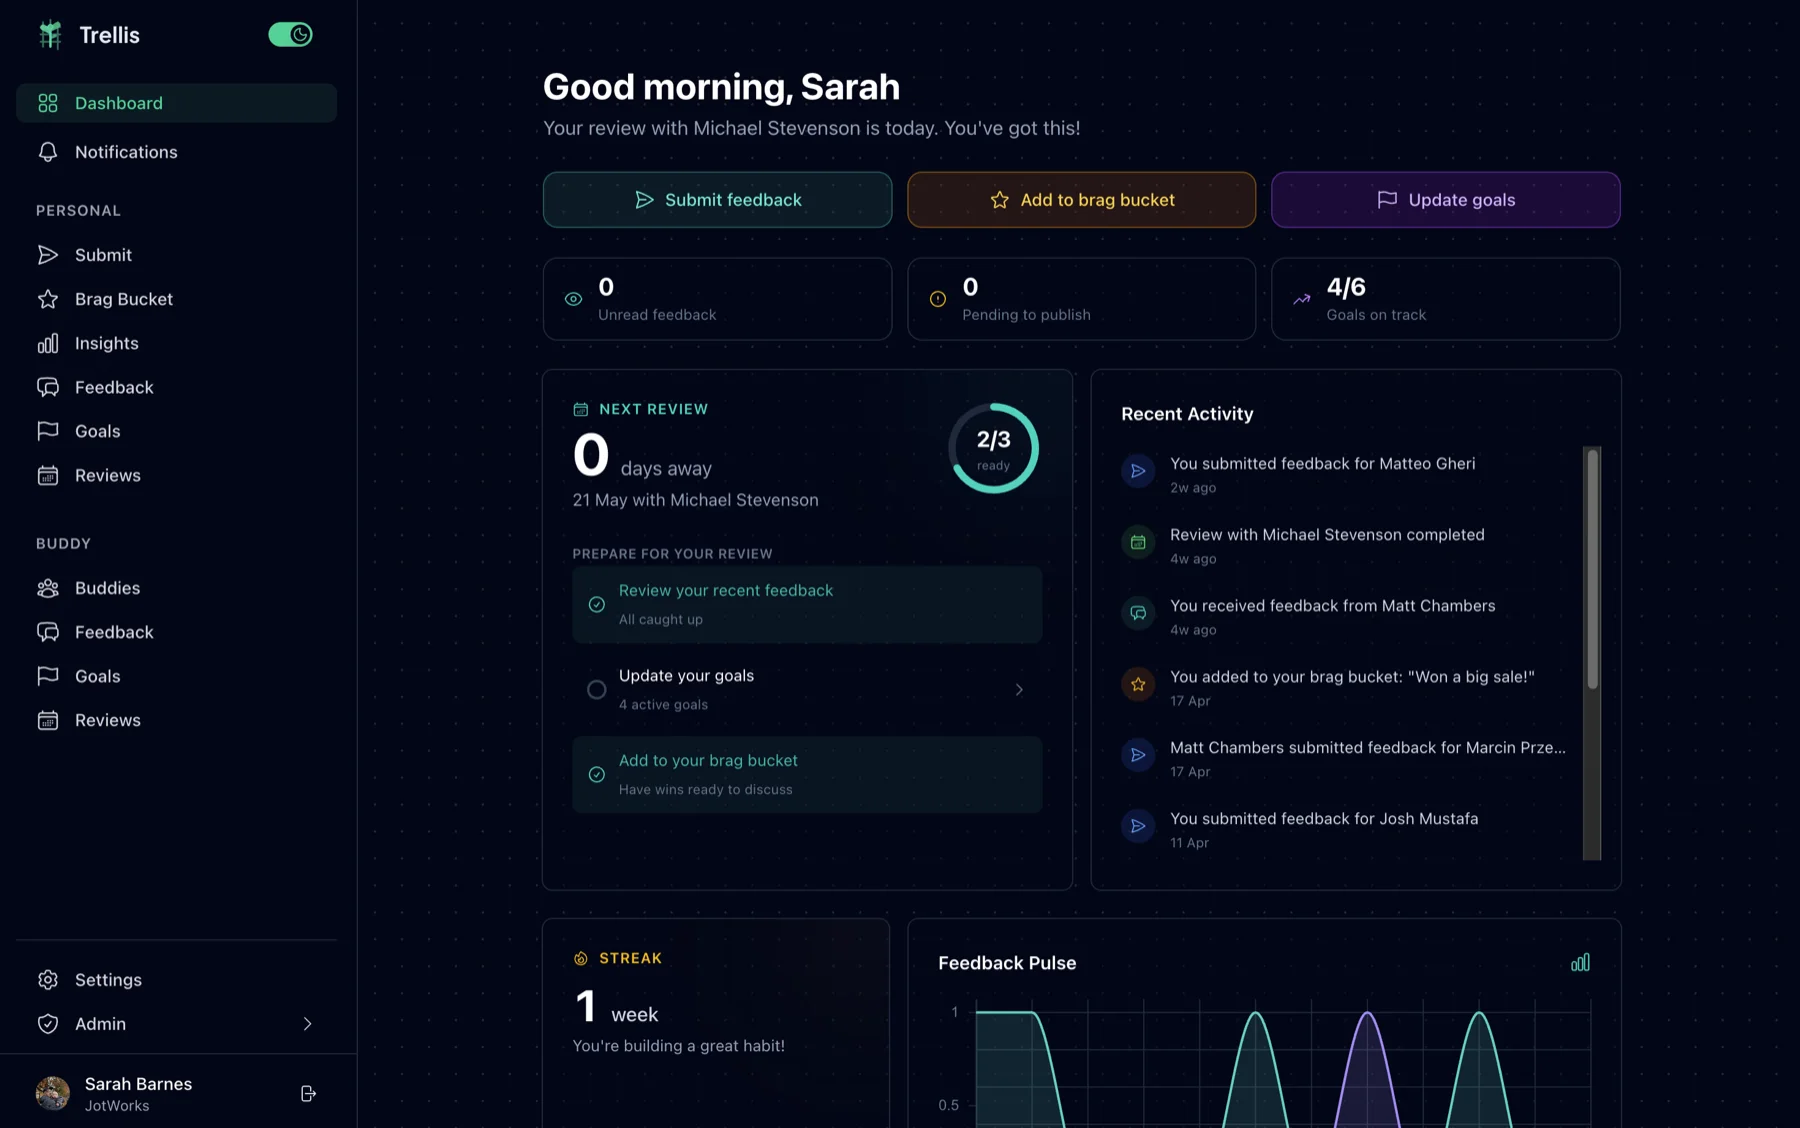Click the Admin shield icon
This screenshot has width=1800, height=1128.
click(48, 1024)
